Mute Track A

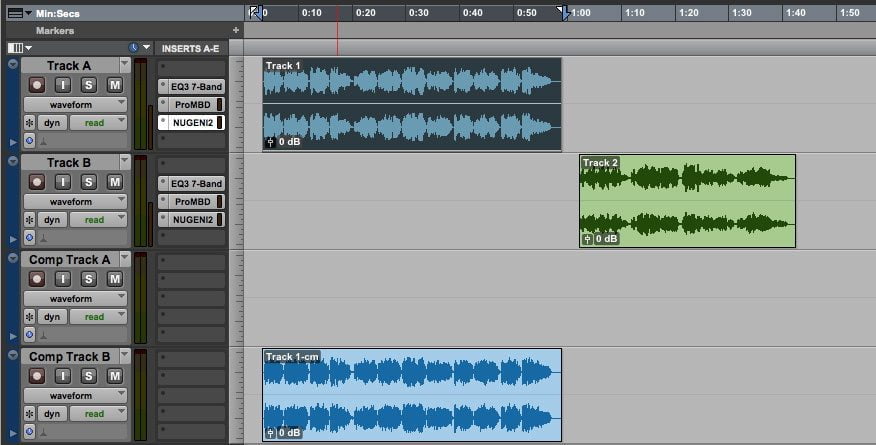click(x=114, y=85)
